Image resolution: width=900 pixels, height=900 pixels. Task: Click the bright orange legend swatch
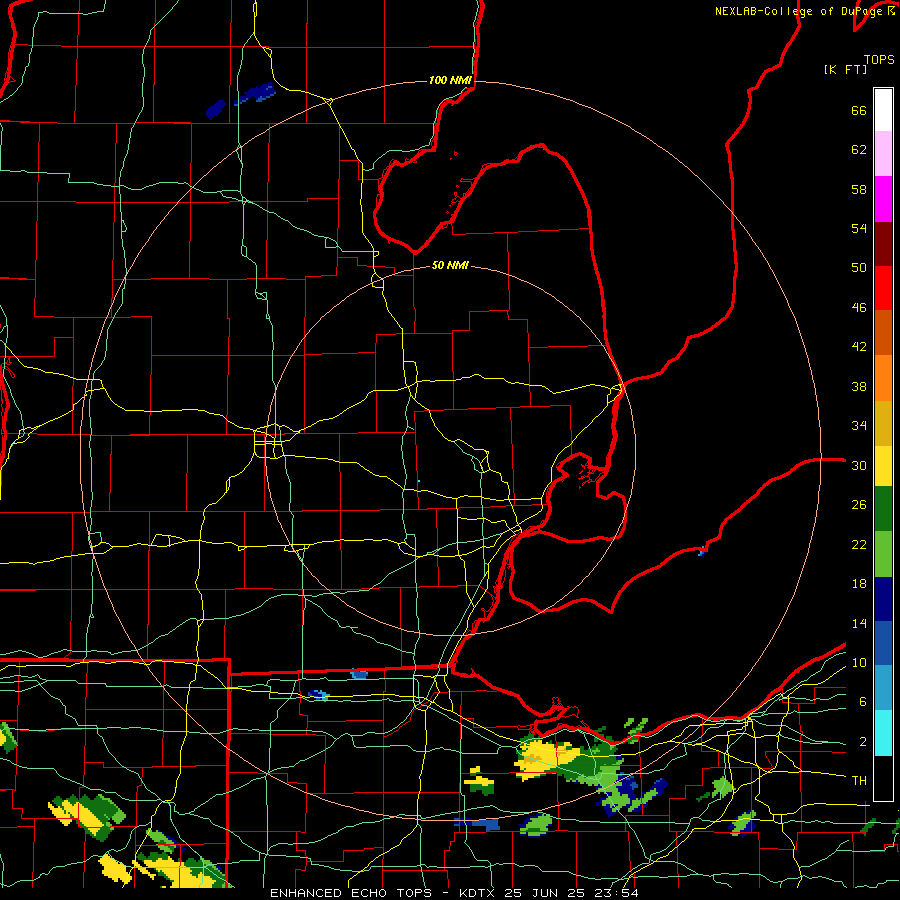pos(883,378)
